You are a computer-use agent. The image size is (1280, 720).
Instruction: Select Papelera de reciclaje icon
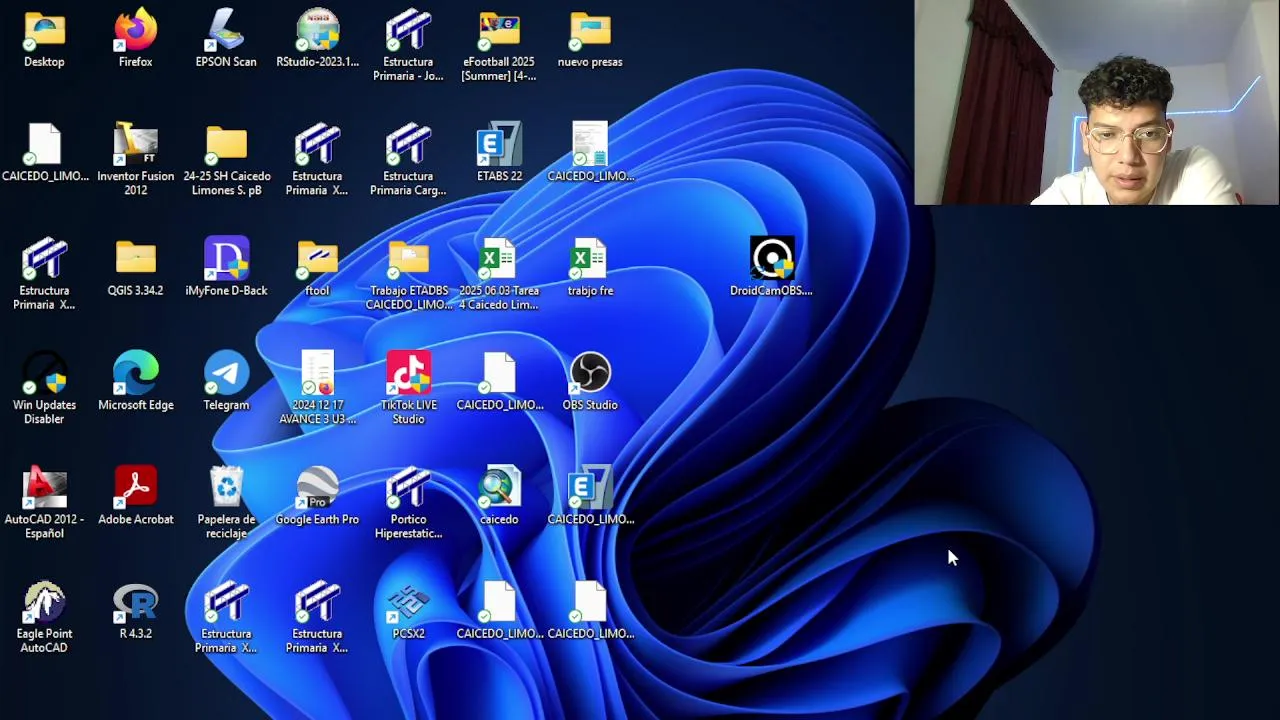coord(226,489)
